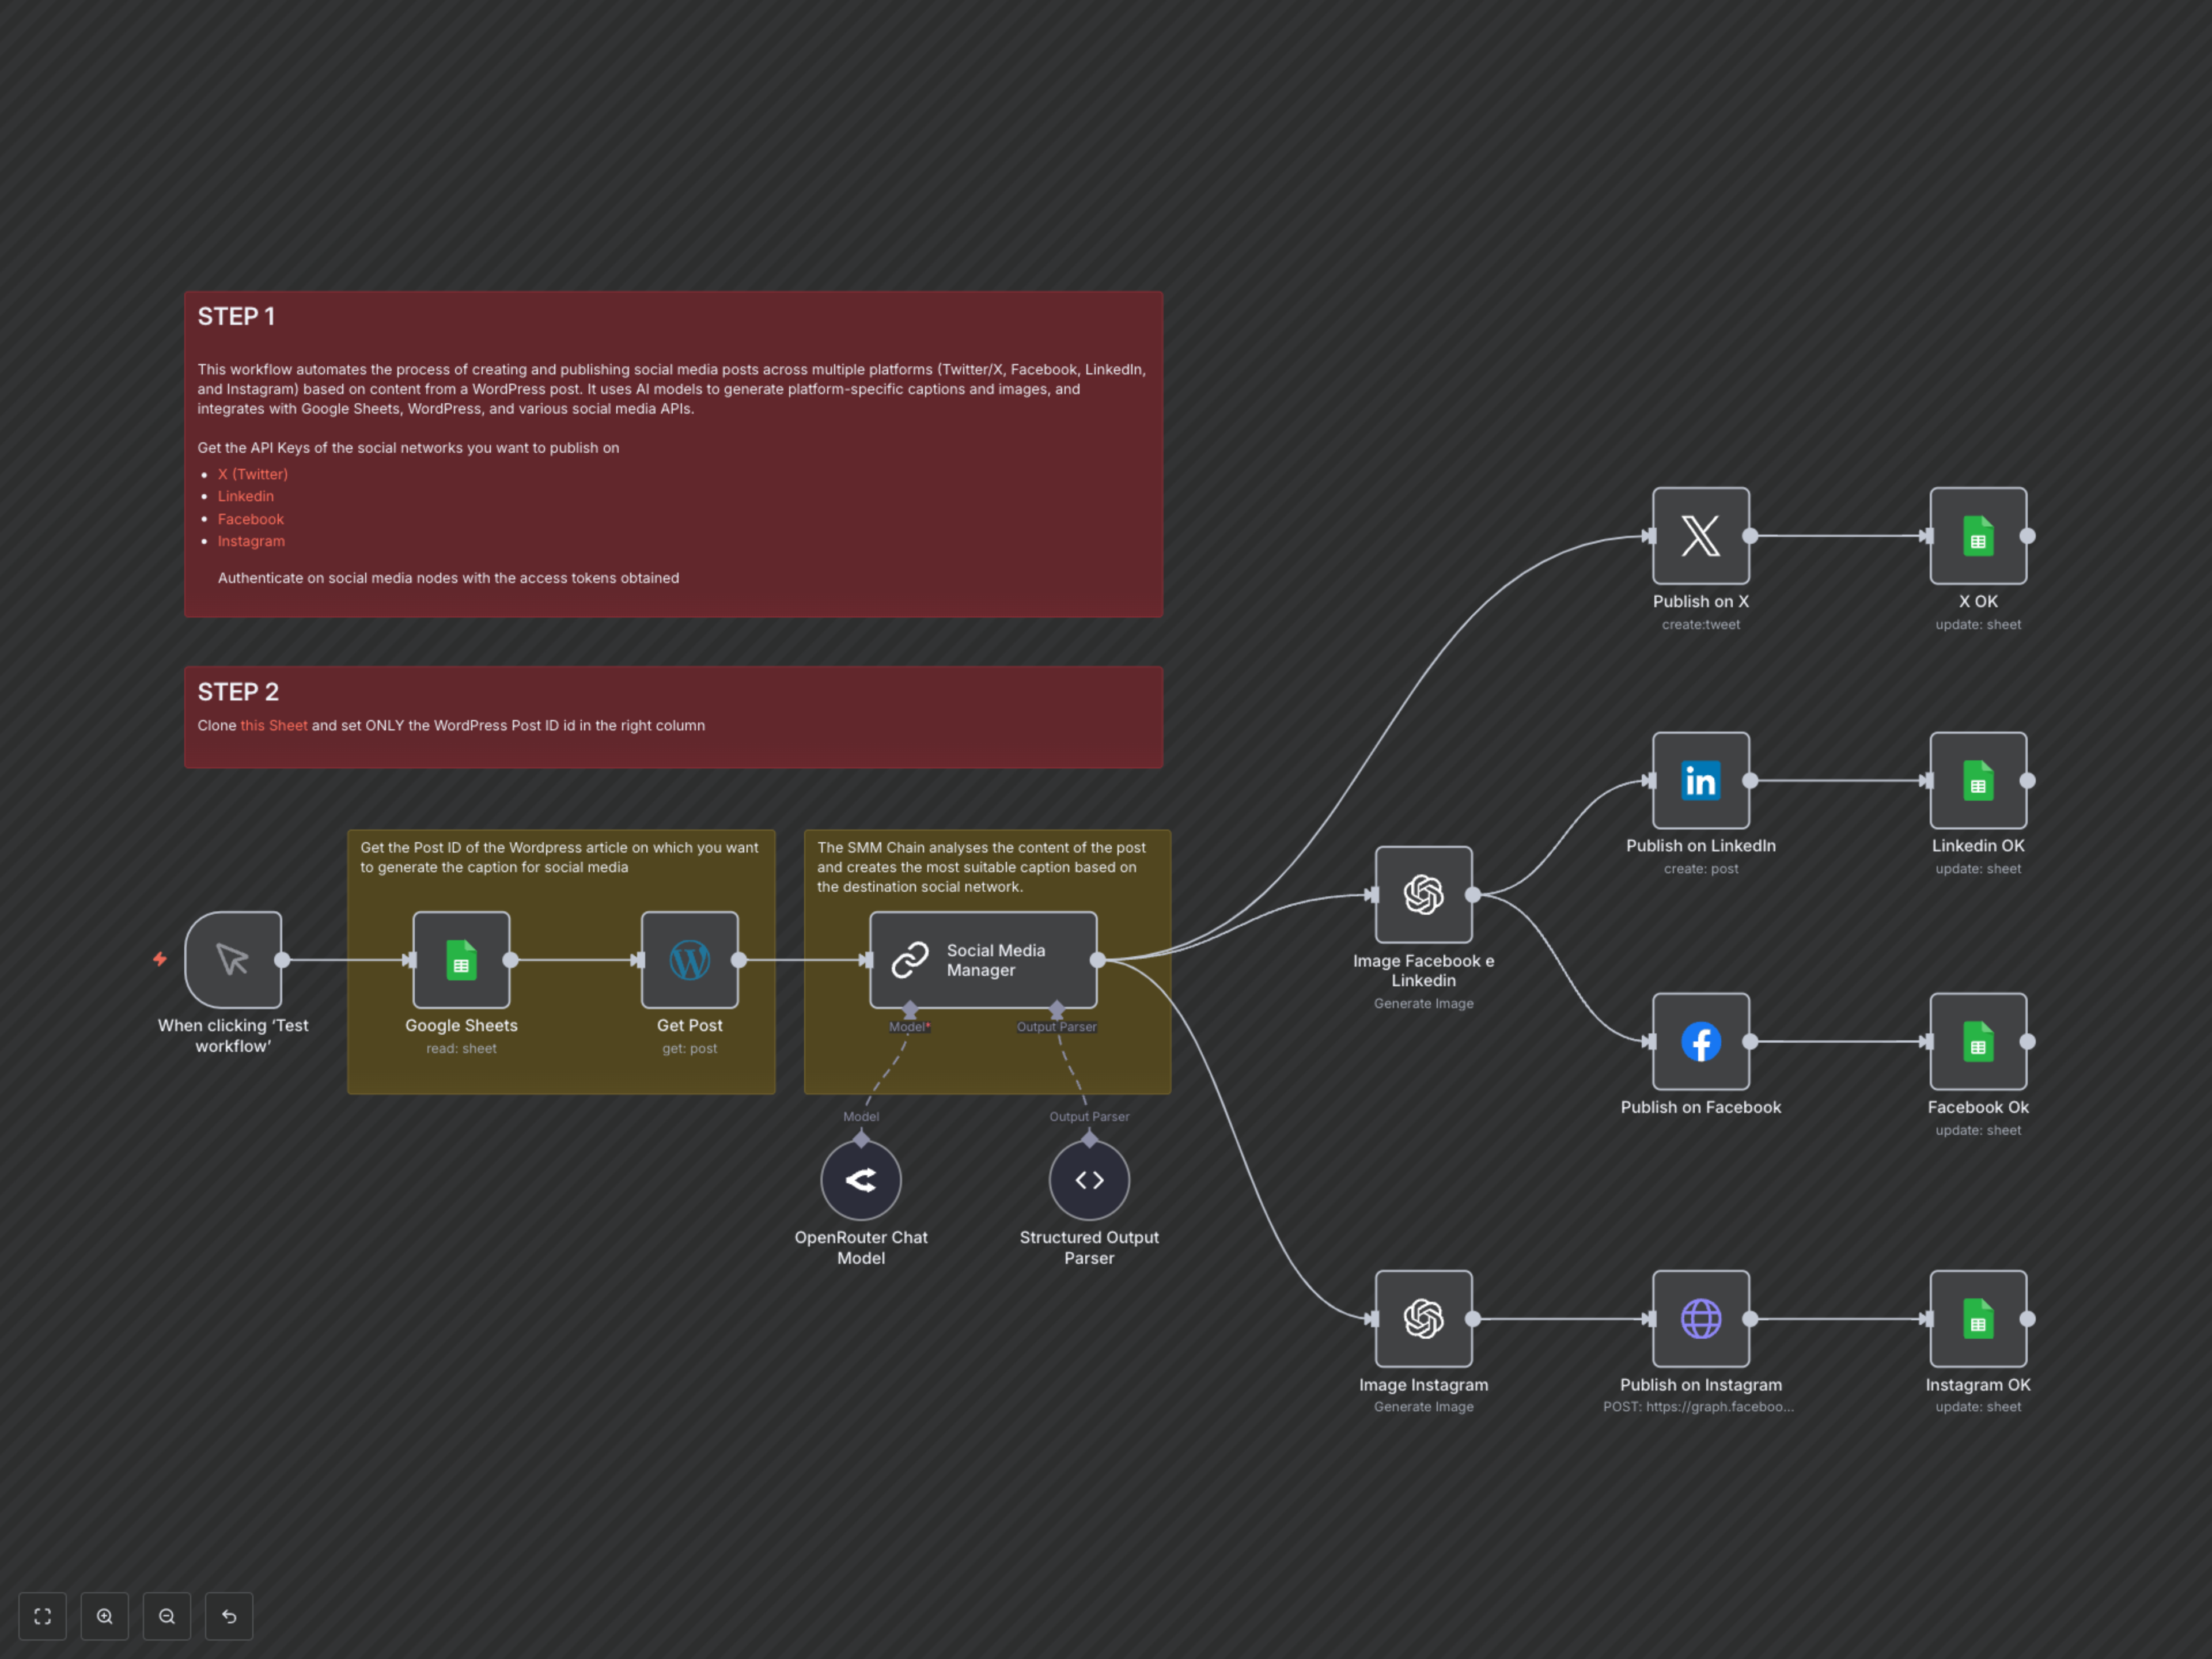
Task: Open the X (Twitter) API link
Action: pos(253,474)
